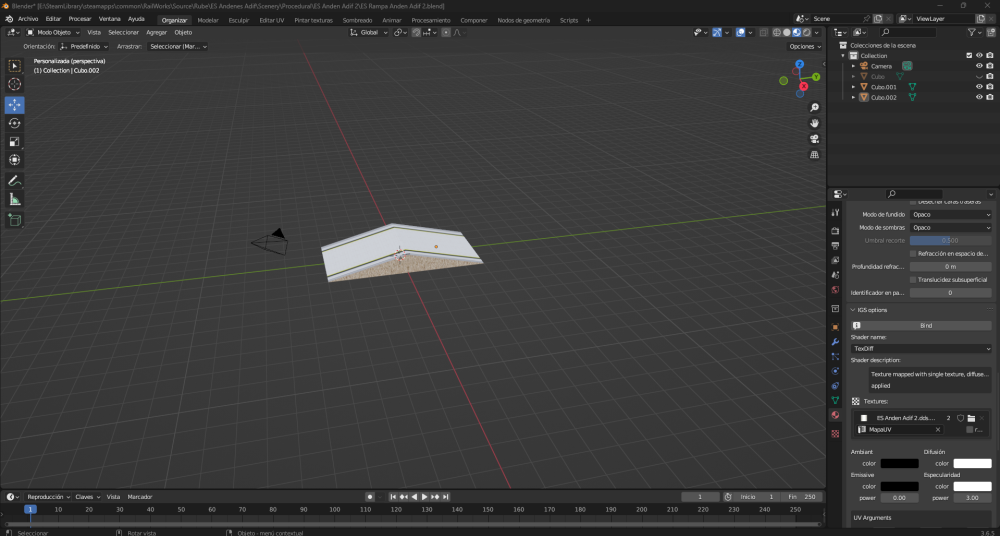Open the Opciones button in viewport
Screen dimensions: 1000x536
point(803,46)
